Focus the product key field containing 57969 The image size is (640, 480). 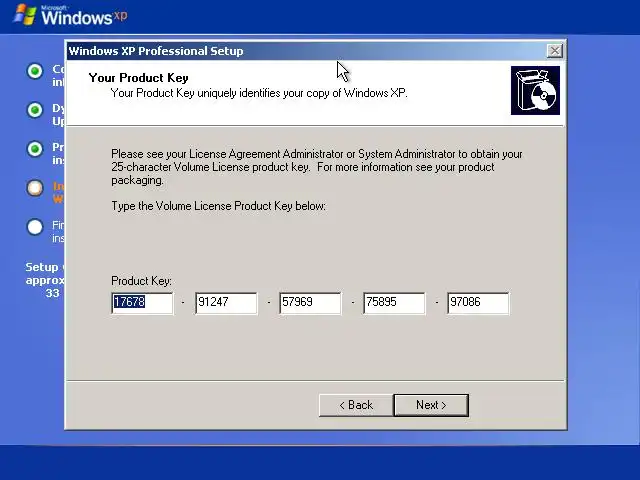click(310, 303)
